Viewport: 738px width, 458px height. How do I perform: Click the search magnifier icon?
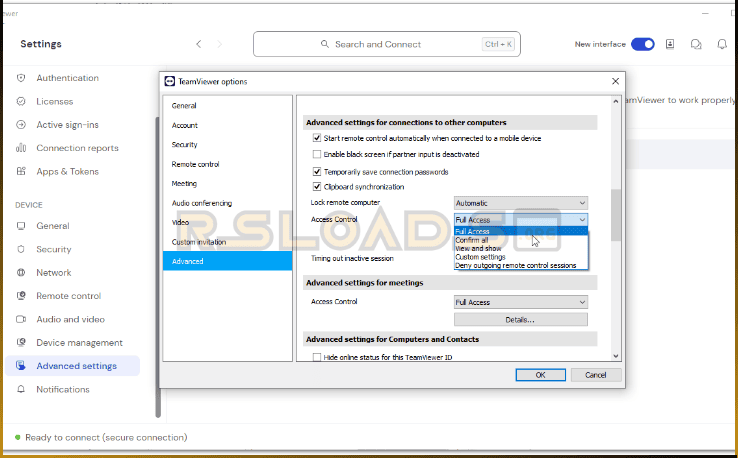[x=325, y=44]
